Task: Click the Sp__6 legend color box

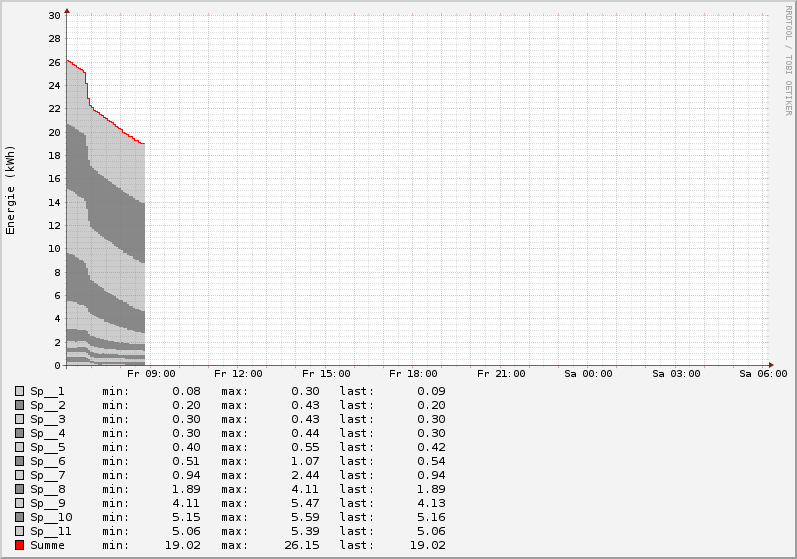Action: pos(19,461)
